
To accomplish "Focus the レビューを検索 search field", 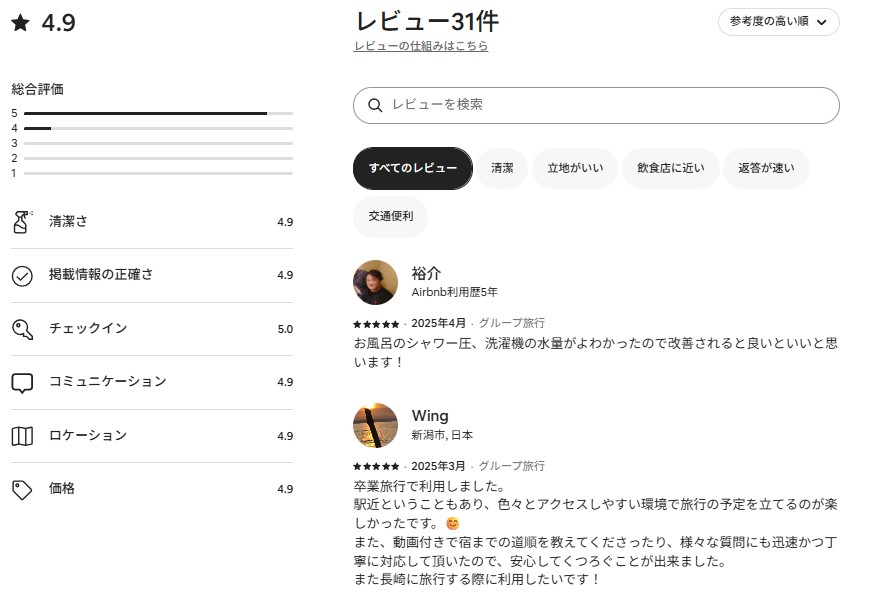I will (x=600, y=105).
